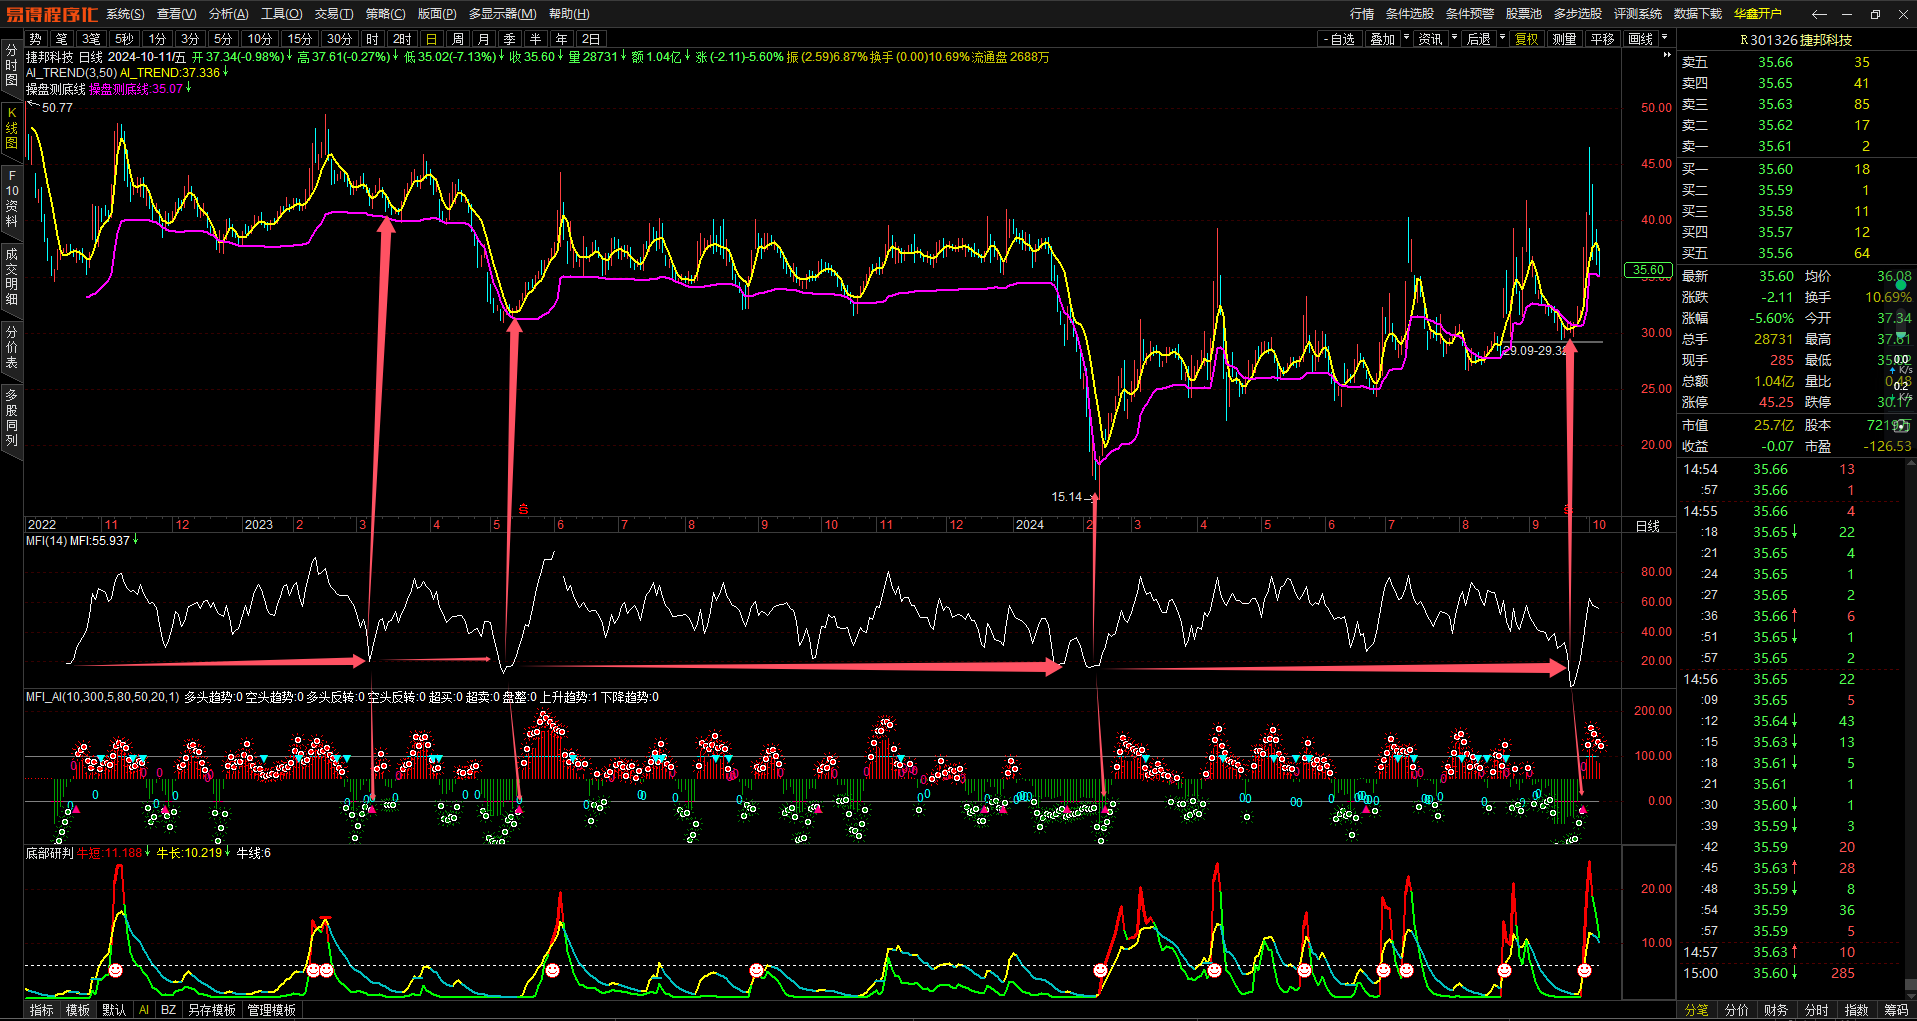This screenshot has width=1917, height=1021.
Task: Switch chart period to 势
Action: pos(36,39)
